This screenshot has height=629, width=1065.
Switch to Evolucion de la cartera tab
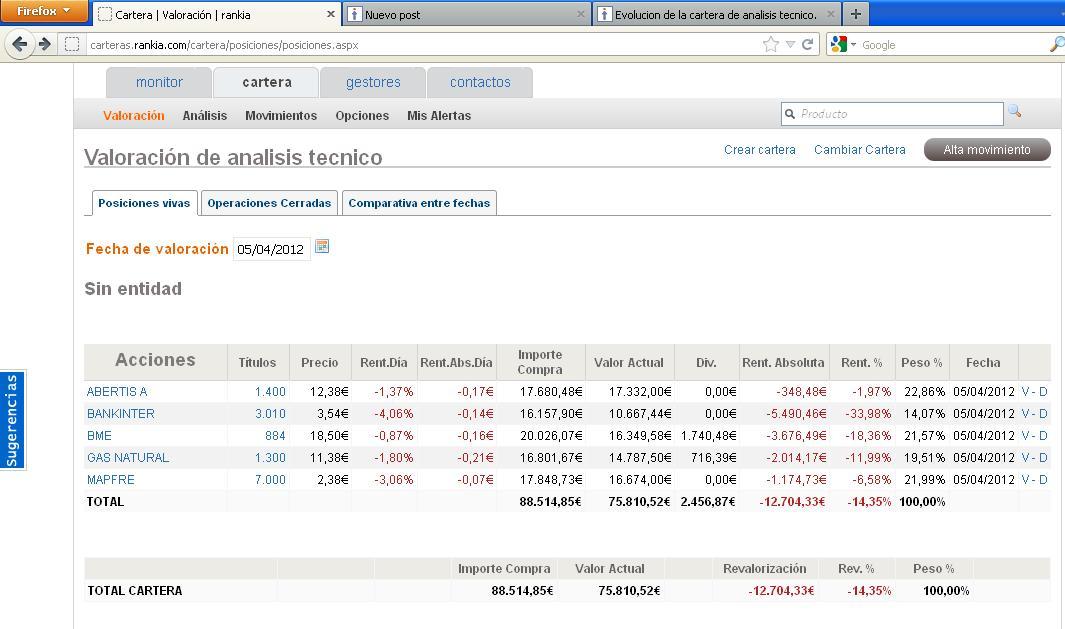(715, 14)
